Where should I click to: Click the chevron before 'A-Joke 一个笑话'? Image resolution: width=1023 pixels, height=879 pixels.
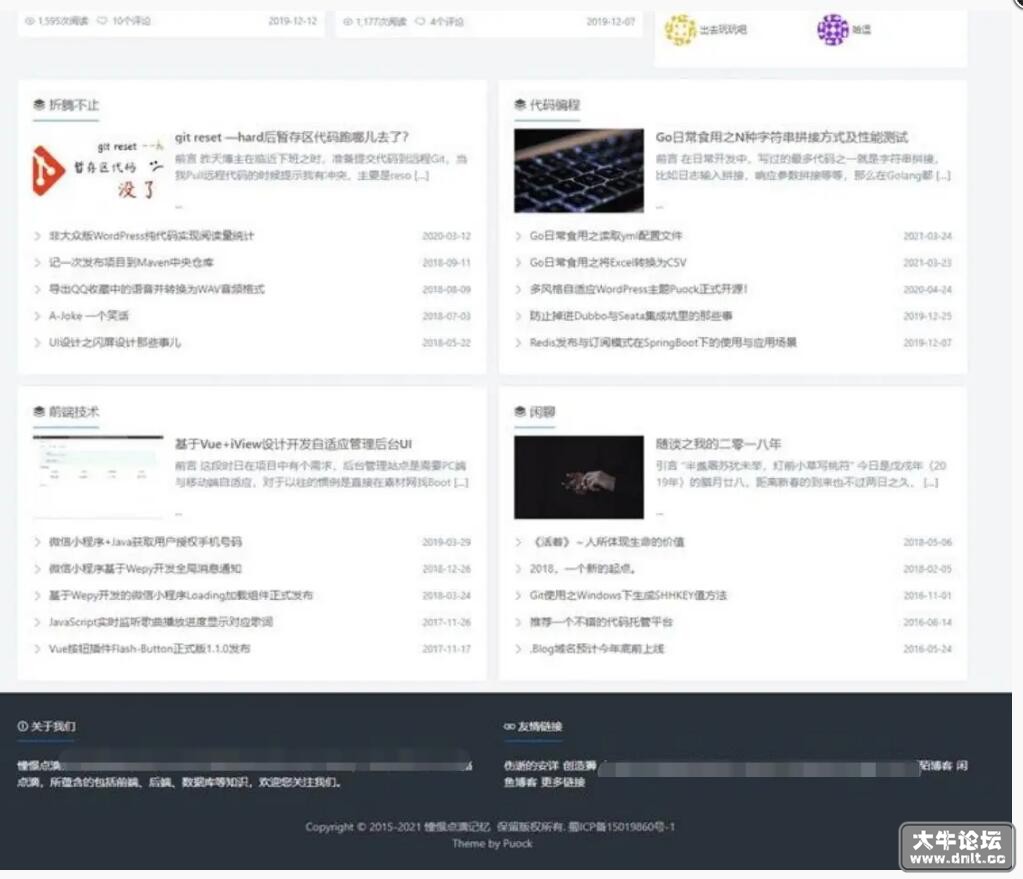[x=37, y=316]
